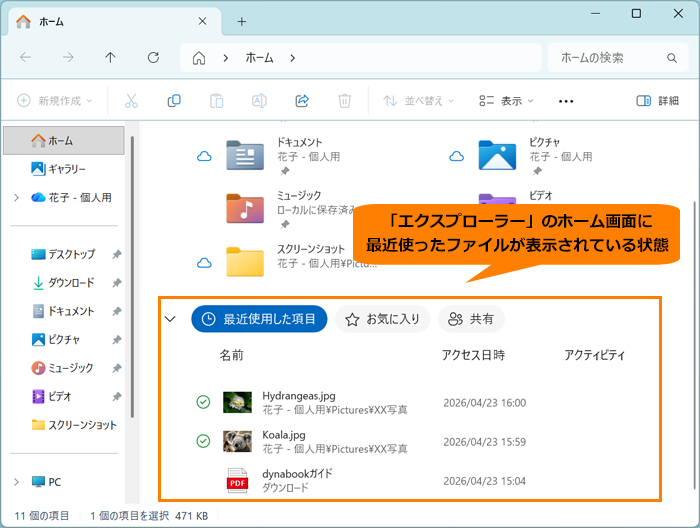Click the sync status check for Hydrangeas.jpg
This screenshot has height=528, width=700.
coord(203,402)
